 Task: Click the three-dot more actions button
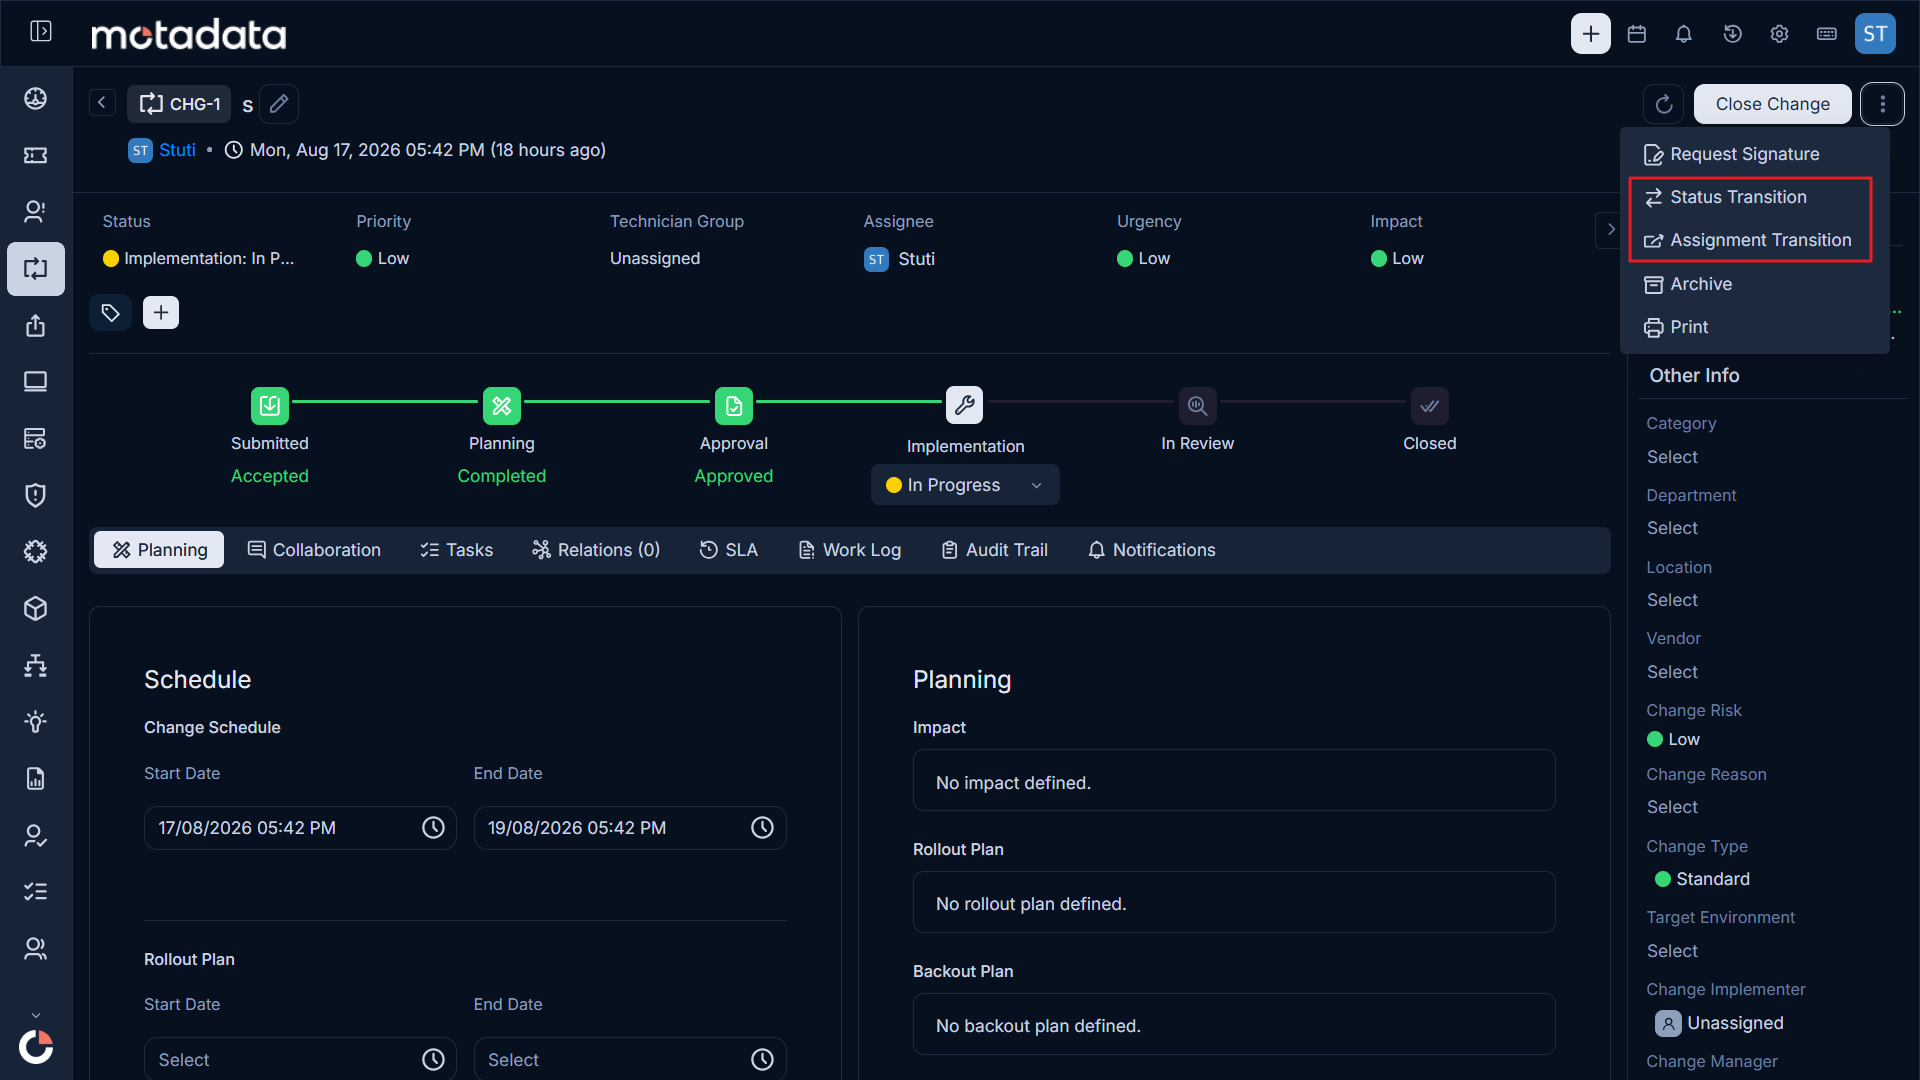click(1882, 104)
